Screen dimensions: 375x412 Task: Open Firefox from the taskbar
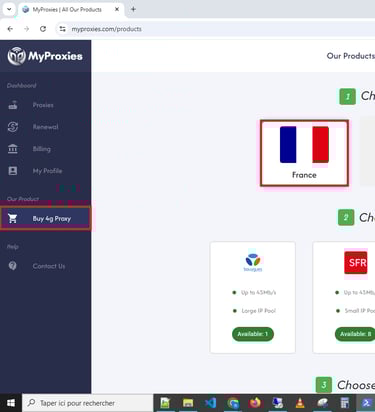(255, 403)
